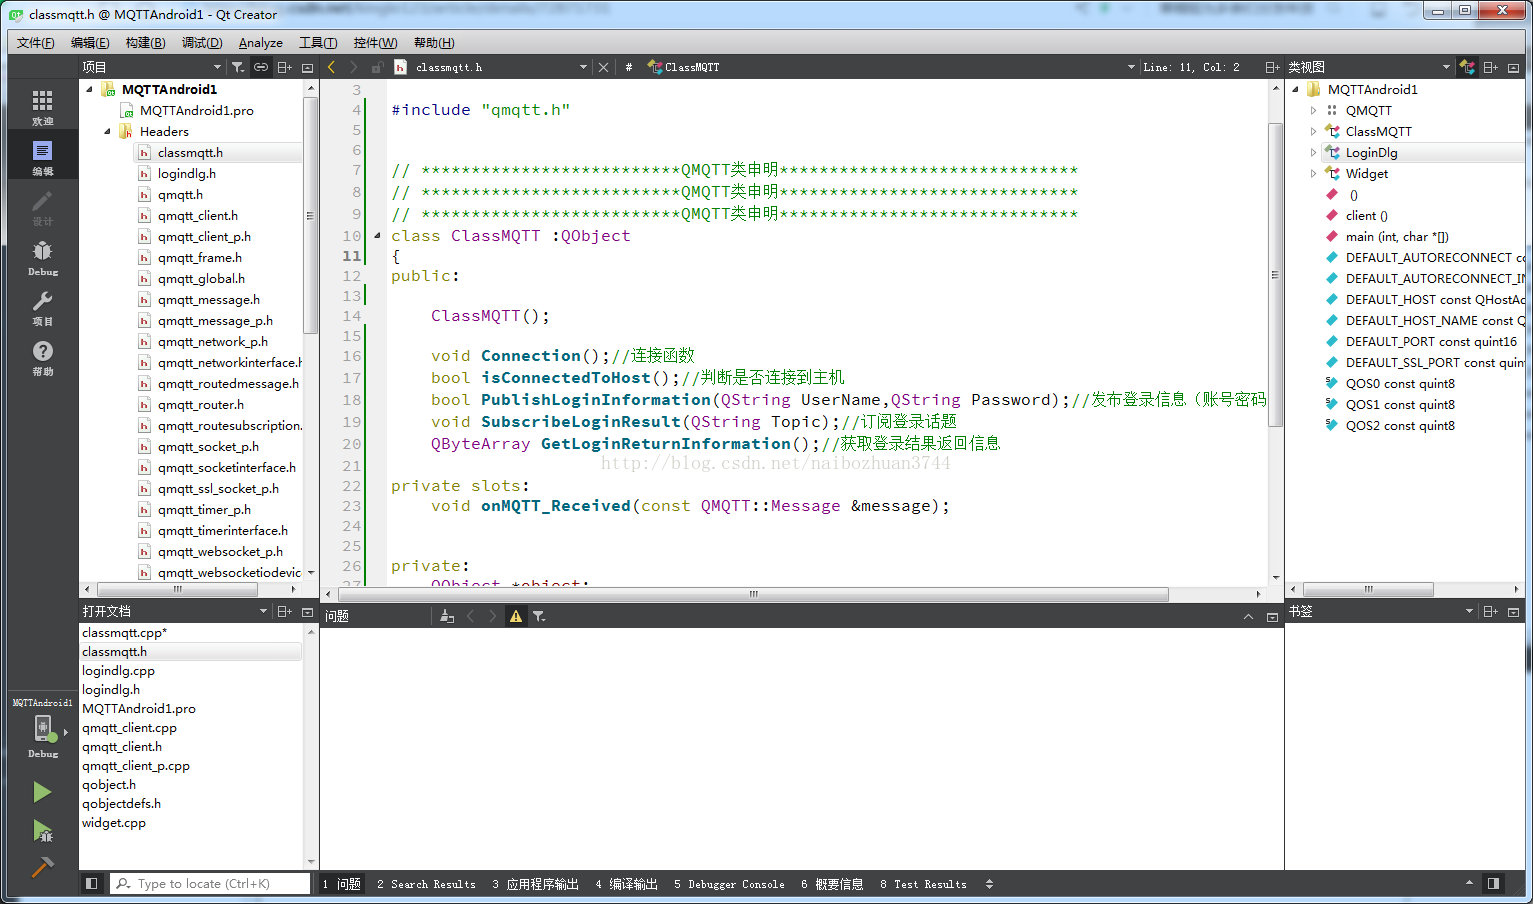The width and height of the screenshot is (1533, 904).
Task: Build project with hammer icon
Action: point(42,868)
